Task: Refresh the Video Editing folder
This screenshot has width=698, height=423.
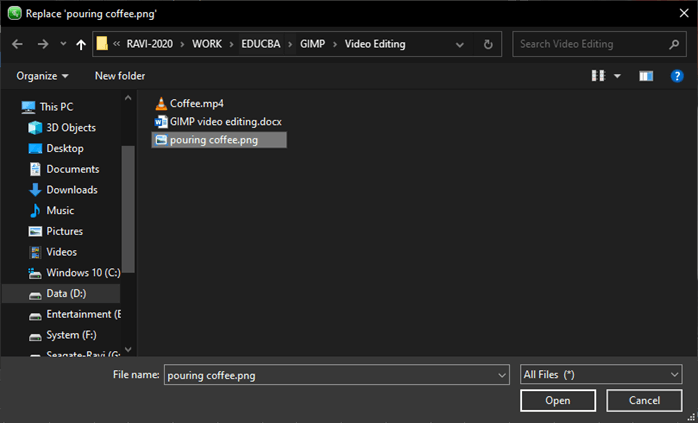Action: (x=488, y=44)
